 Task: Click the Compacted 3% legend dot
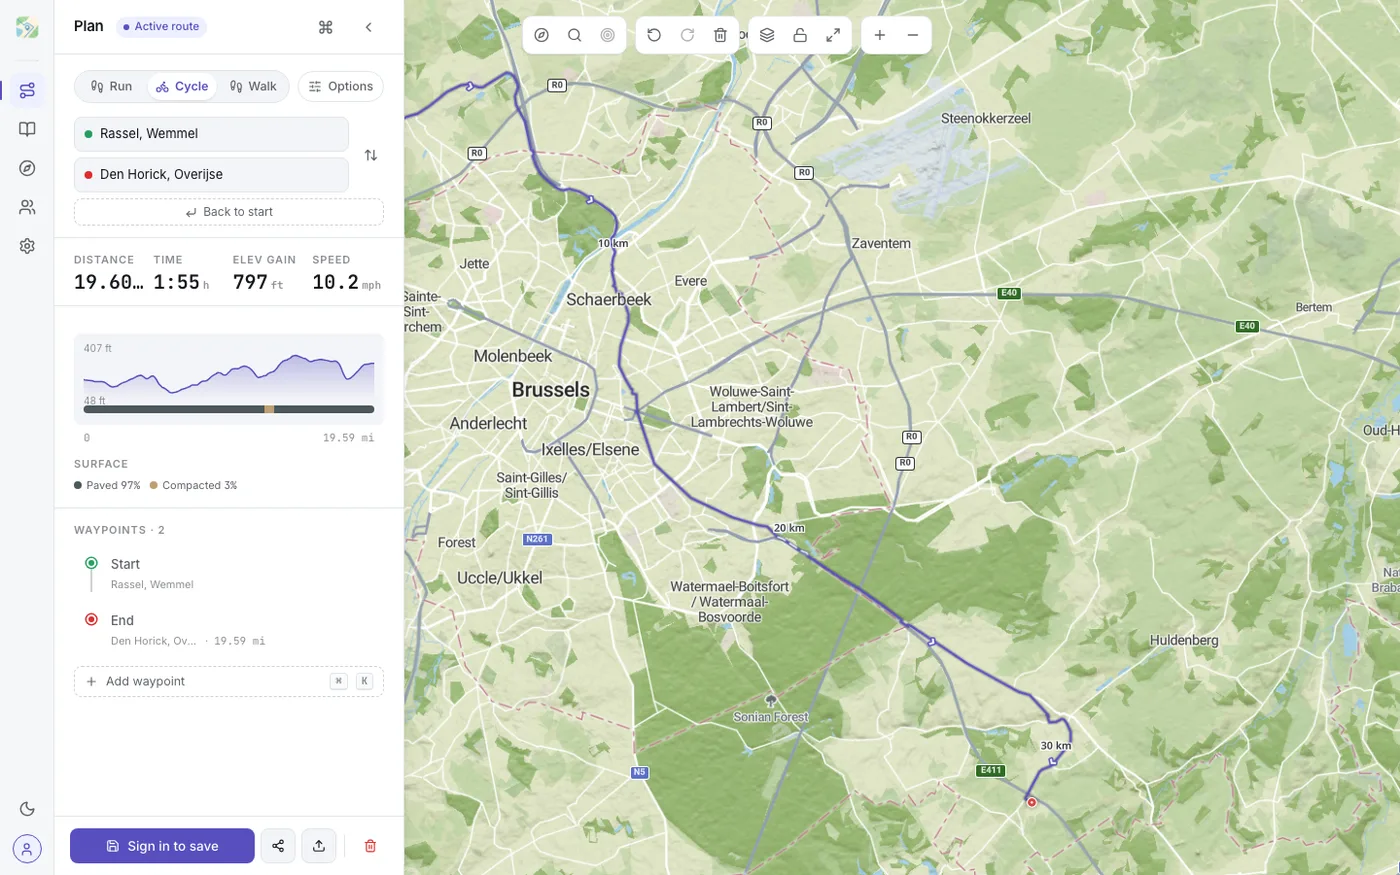click(154, 486)
